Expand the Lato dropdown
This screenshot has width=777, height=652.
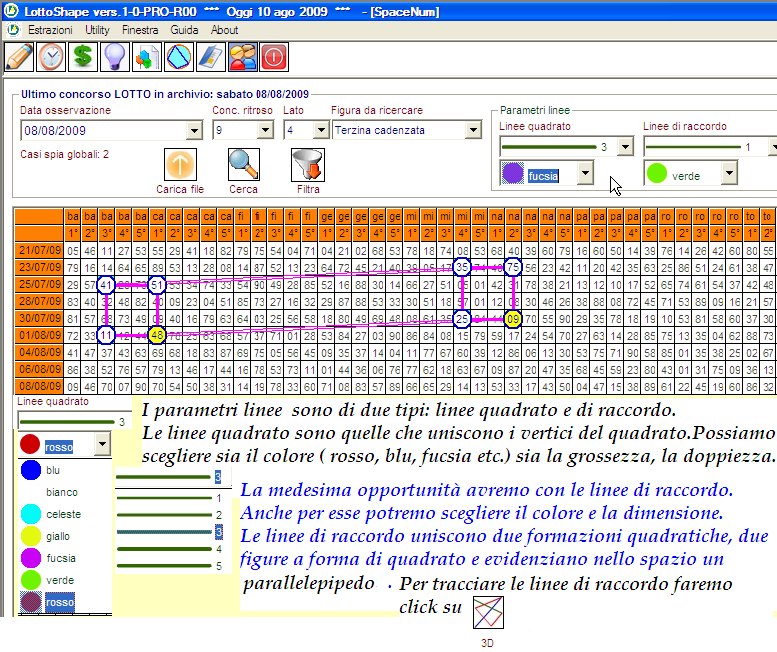point(321,131)
